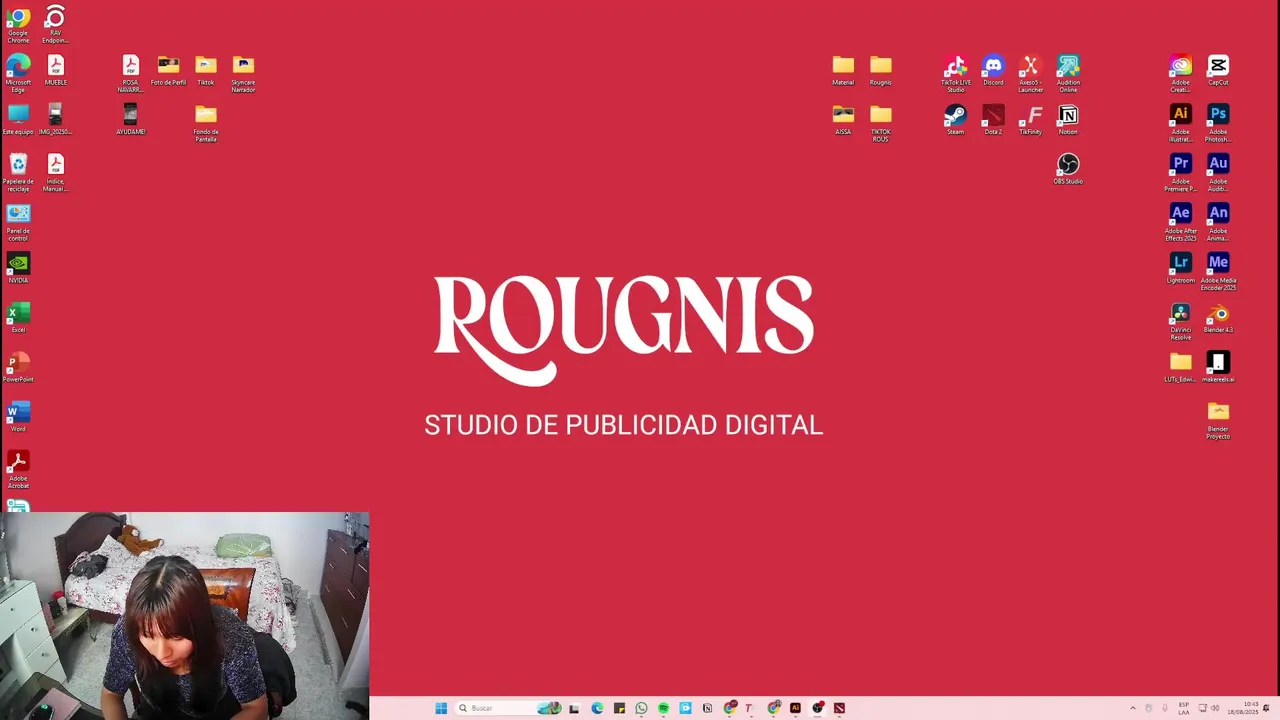Select the Blender Proyecto folder
1280x720 pixels.
coord(1218,420)
